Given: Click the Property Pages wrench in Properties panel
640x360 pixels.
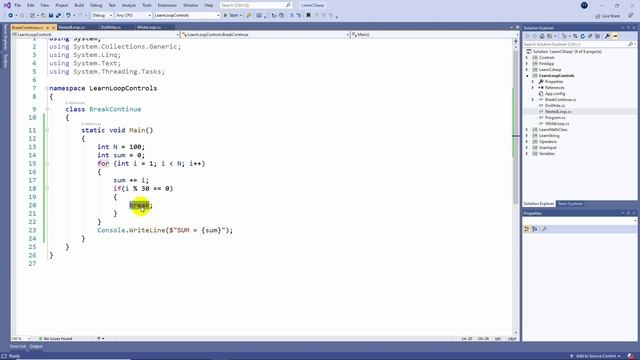Looking at the screenshot, I should point(544,229).
